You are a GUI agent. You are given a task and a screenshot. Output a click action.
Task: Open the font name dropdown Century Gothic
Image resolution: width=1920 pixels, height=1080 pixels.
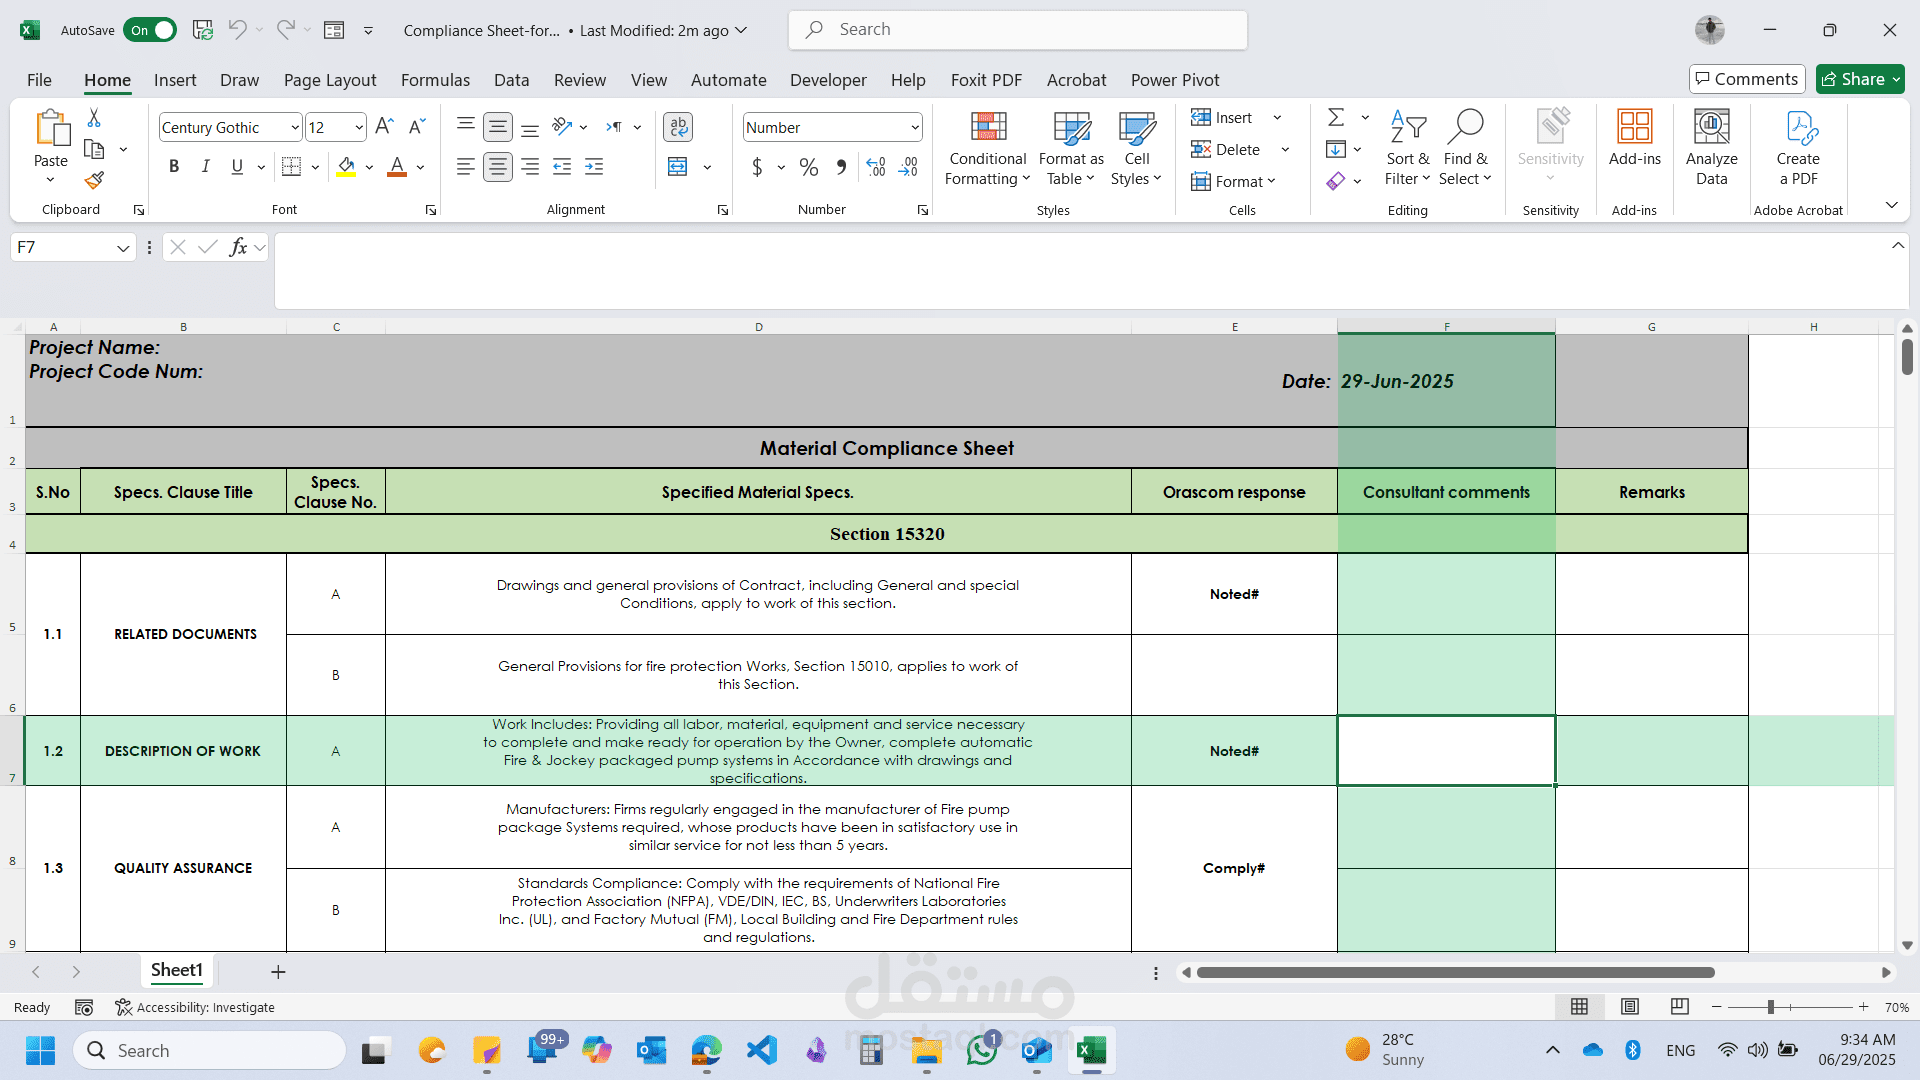click(294, 127)
